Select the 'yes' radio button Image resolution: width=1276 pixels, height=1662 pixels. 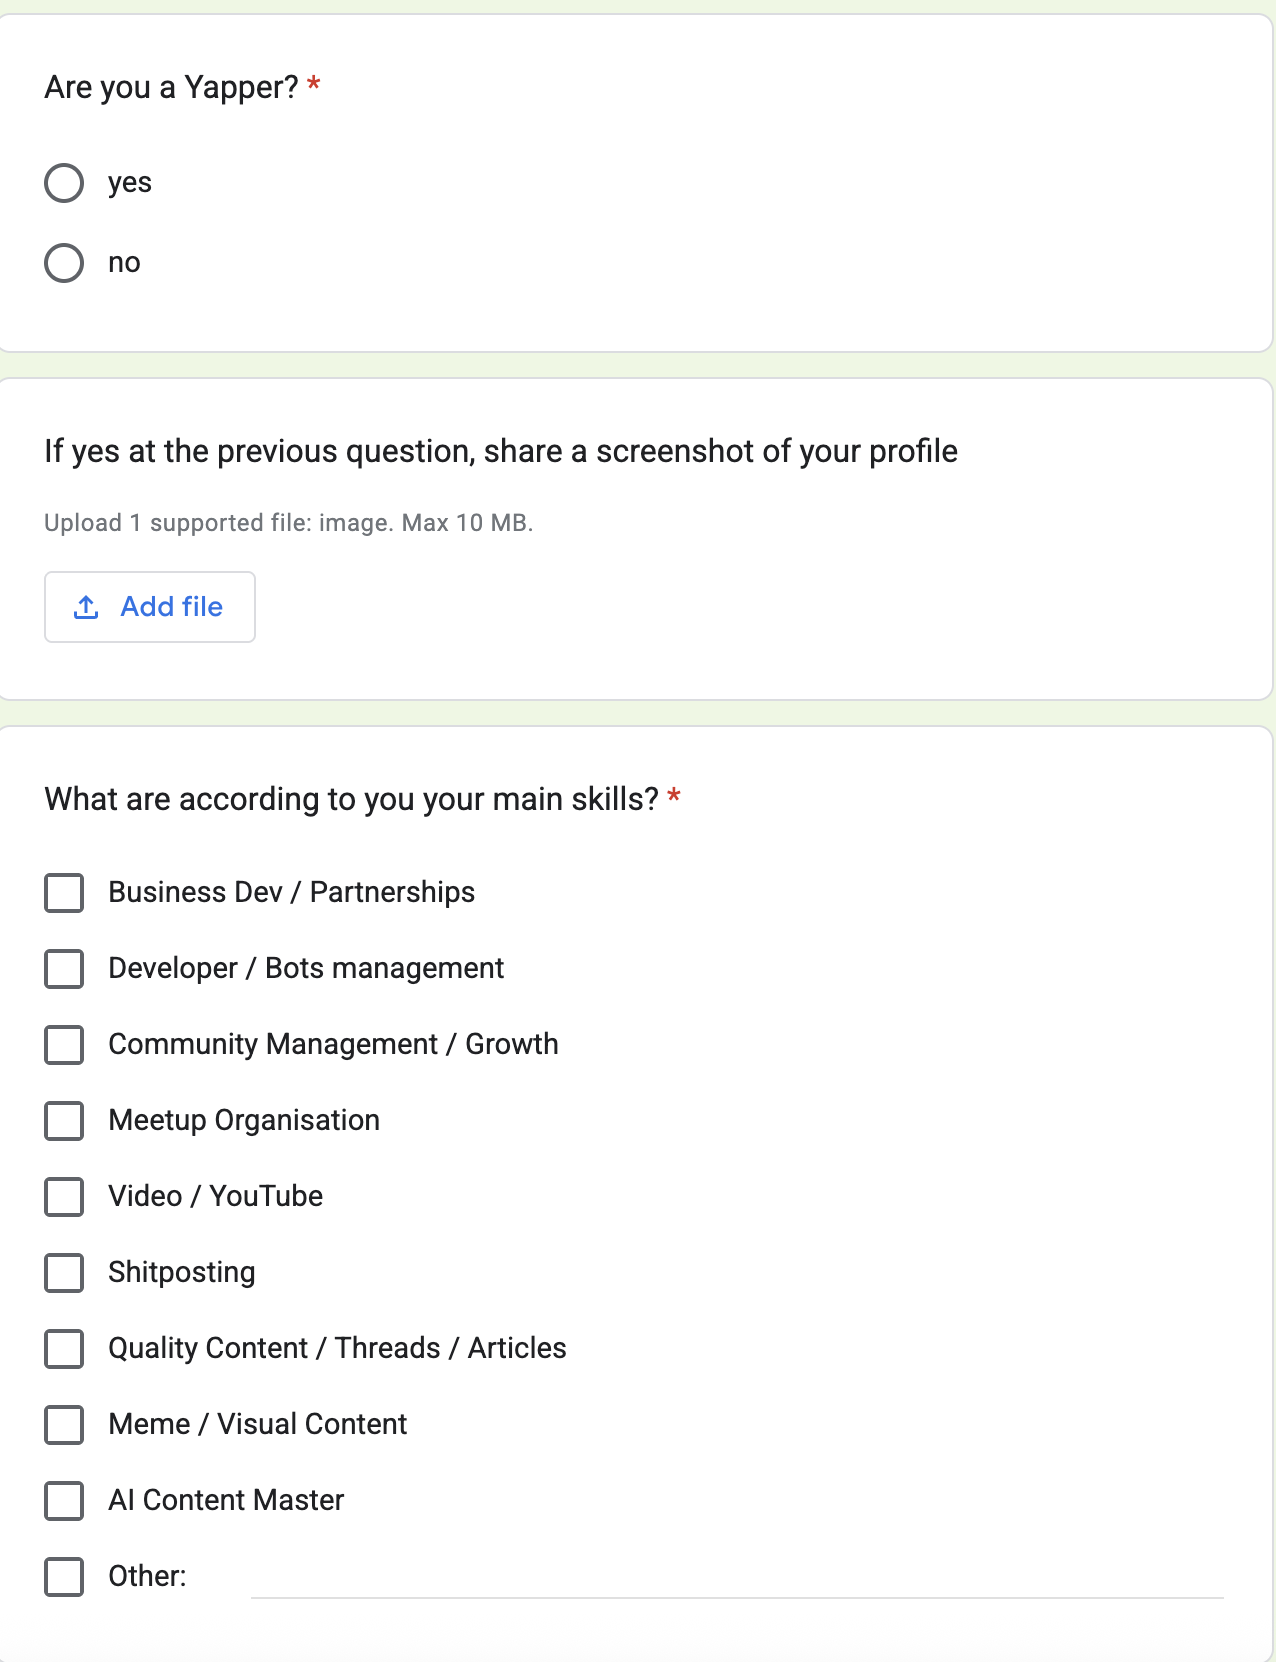pos(64,183)
